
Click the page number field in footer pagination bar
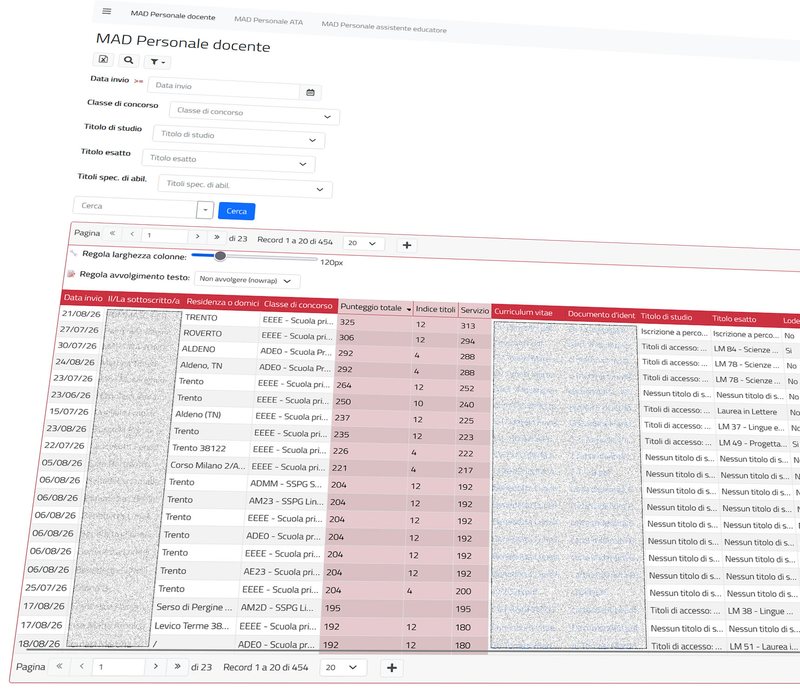118,666
